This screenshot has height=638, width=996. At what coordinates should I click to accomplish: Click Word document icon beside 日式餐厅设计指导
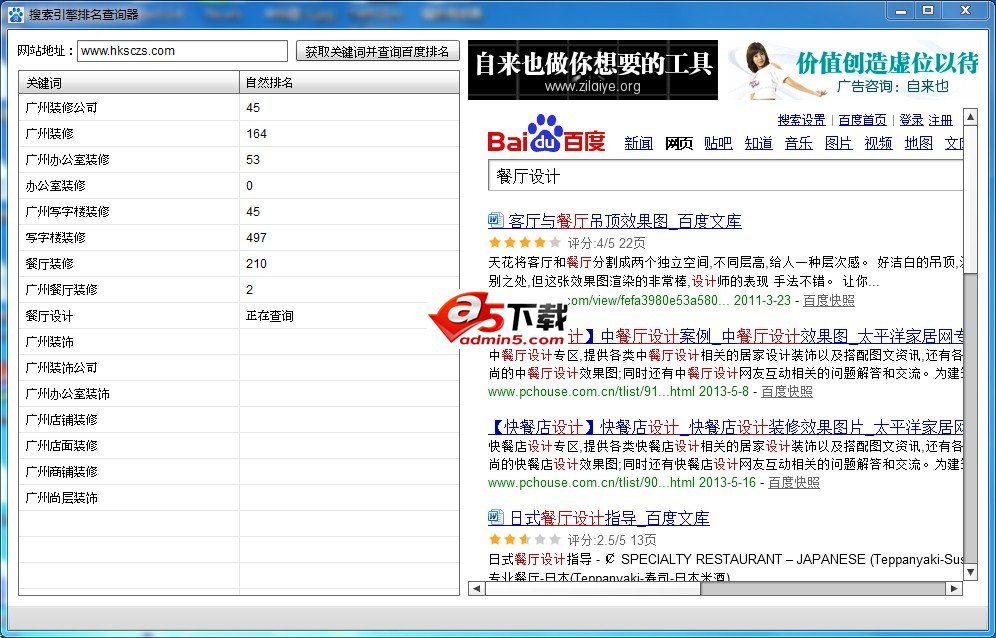click(x=495, y=517)
